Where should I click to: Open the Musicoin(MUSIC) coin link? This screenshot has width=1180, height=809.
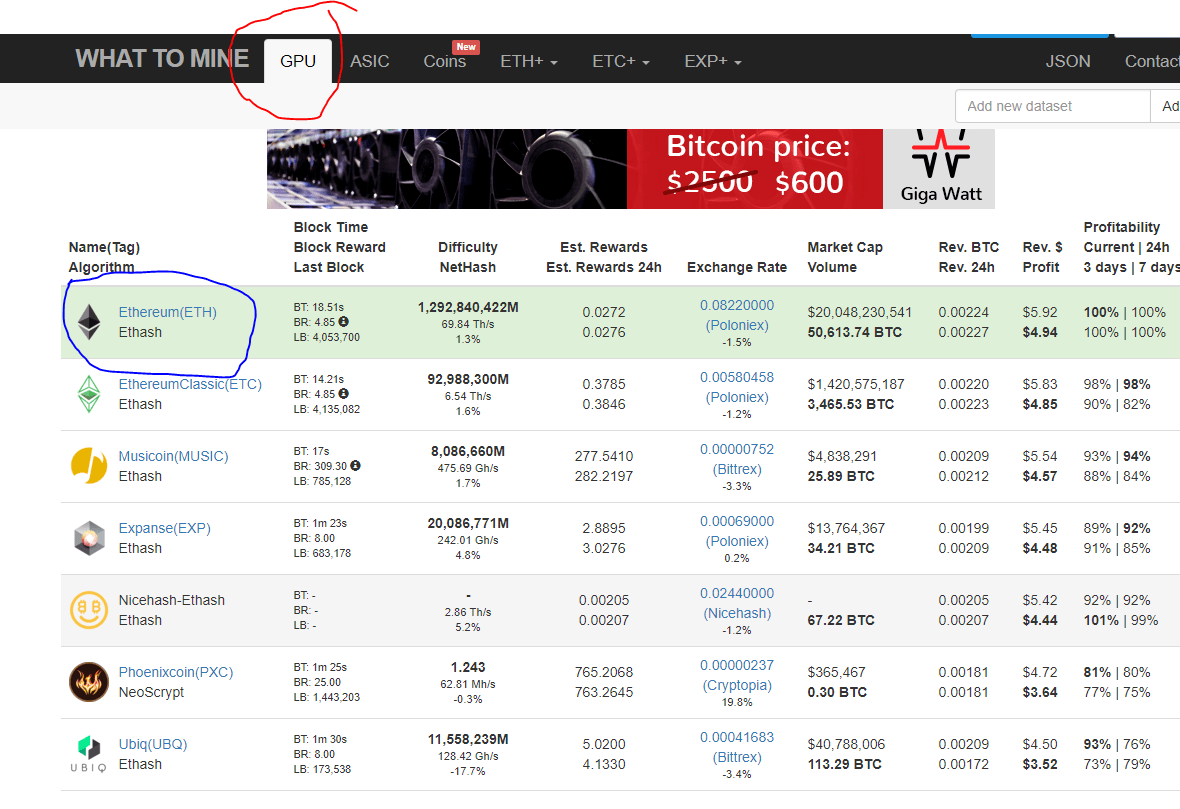click(173, 456)
